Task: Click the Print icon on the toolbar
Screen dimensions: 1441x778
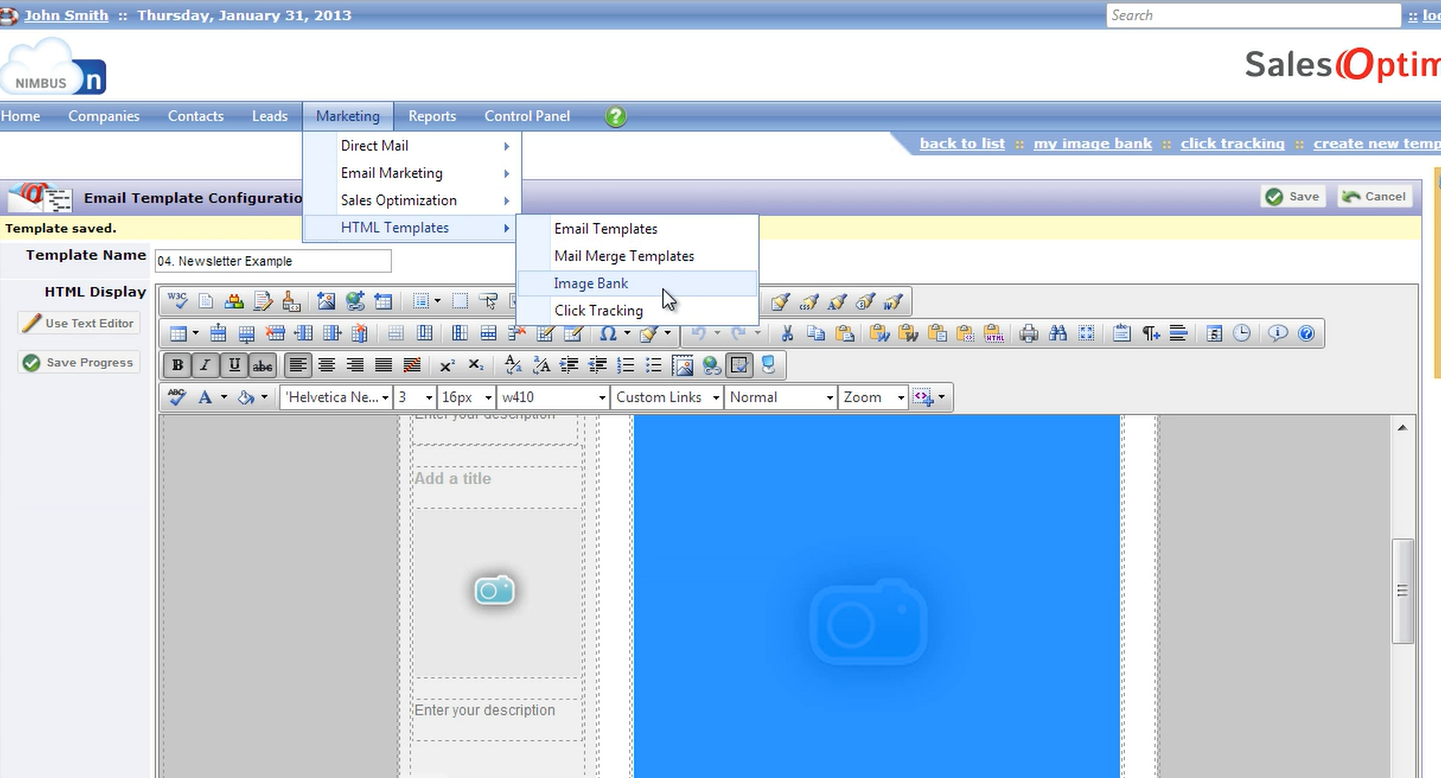Action: [x=1029, y=333]
